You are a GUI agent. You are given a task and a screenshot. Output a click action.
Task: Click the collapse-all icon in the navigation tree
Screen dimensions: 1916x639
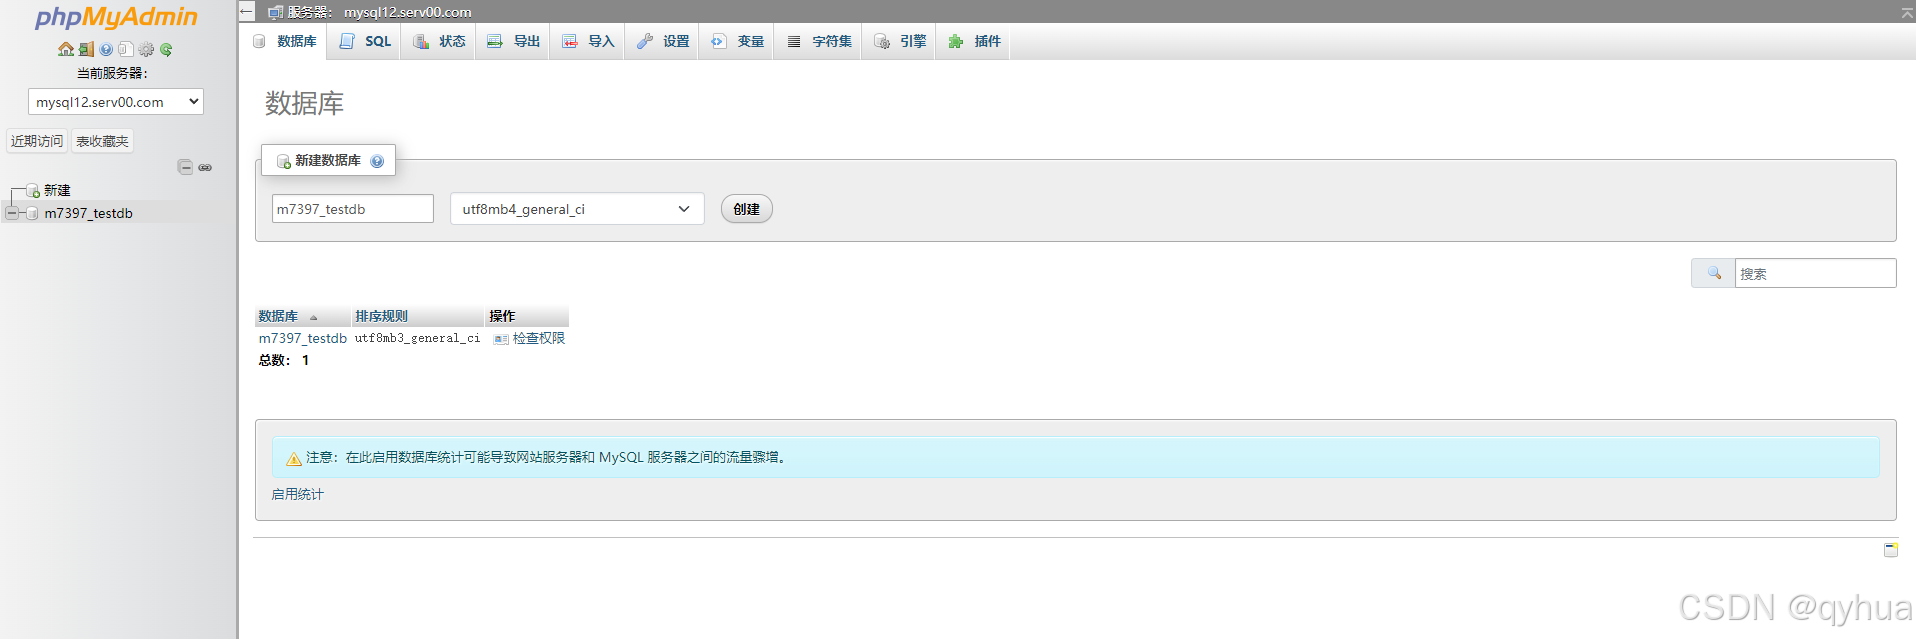(185, 167)
